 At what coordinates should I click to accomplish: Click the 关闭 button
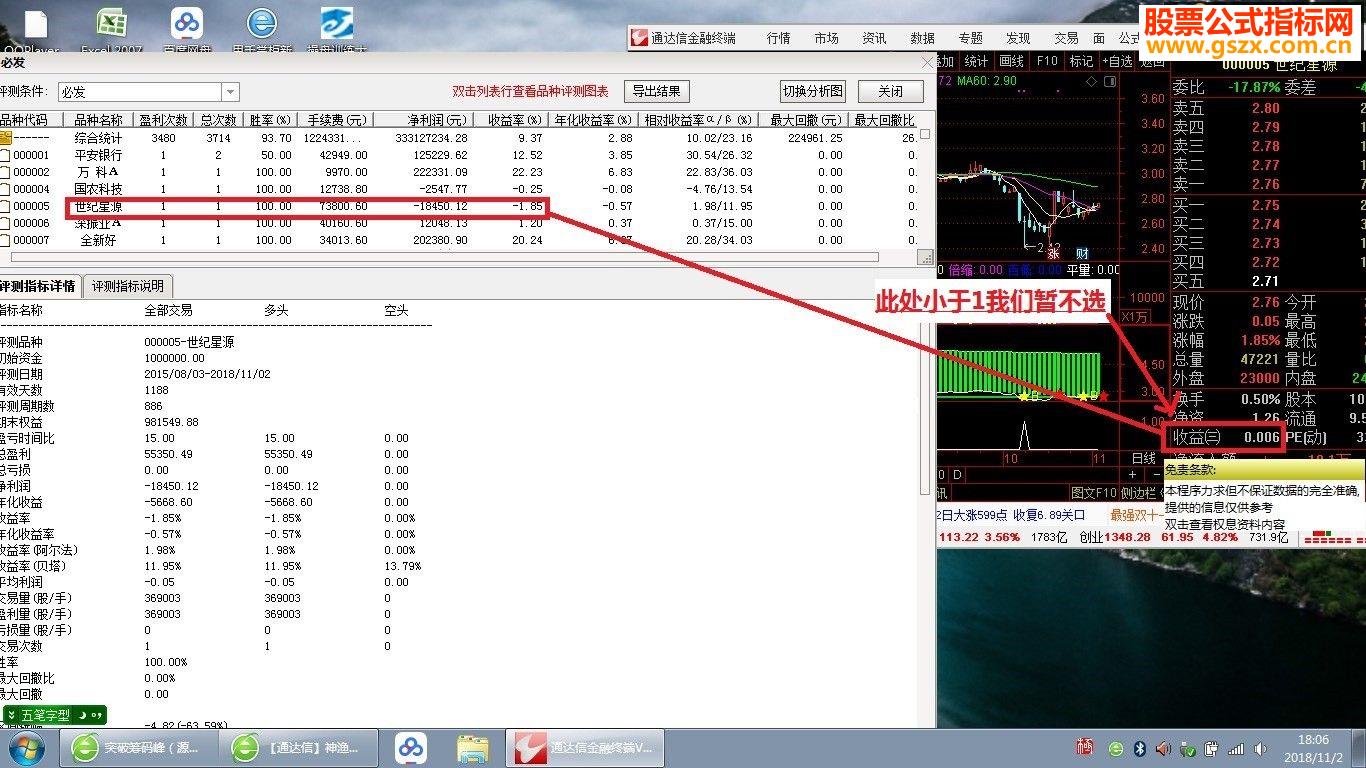(890, 91)
